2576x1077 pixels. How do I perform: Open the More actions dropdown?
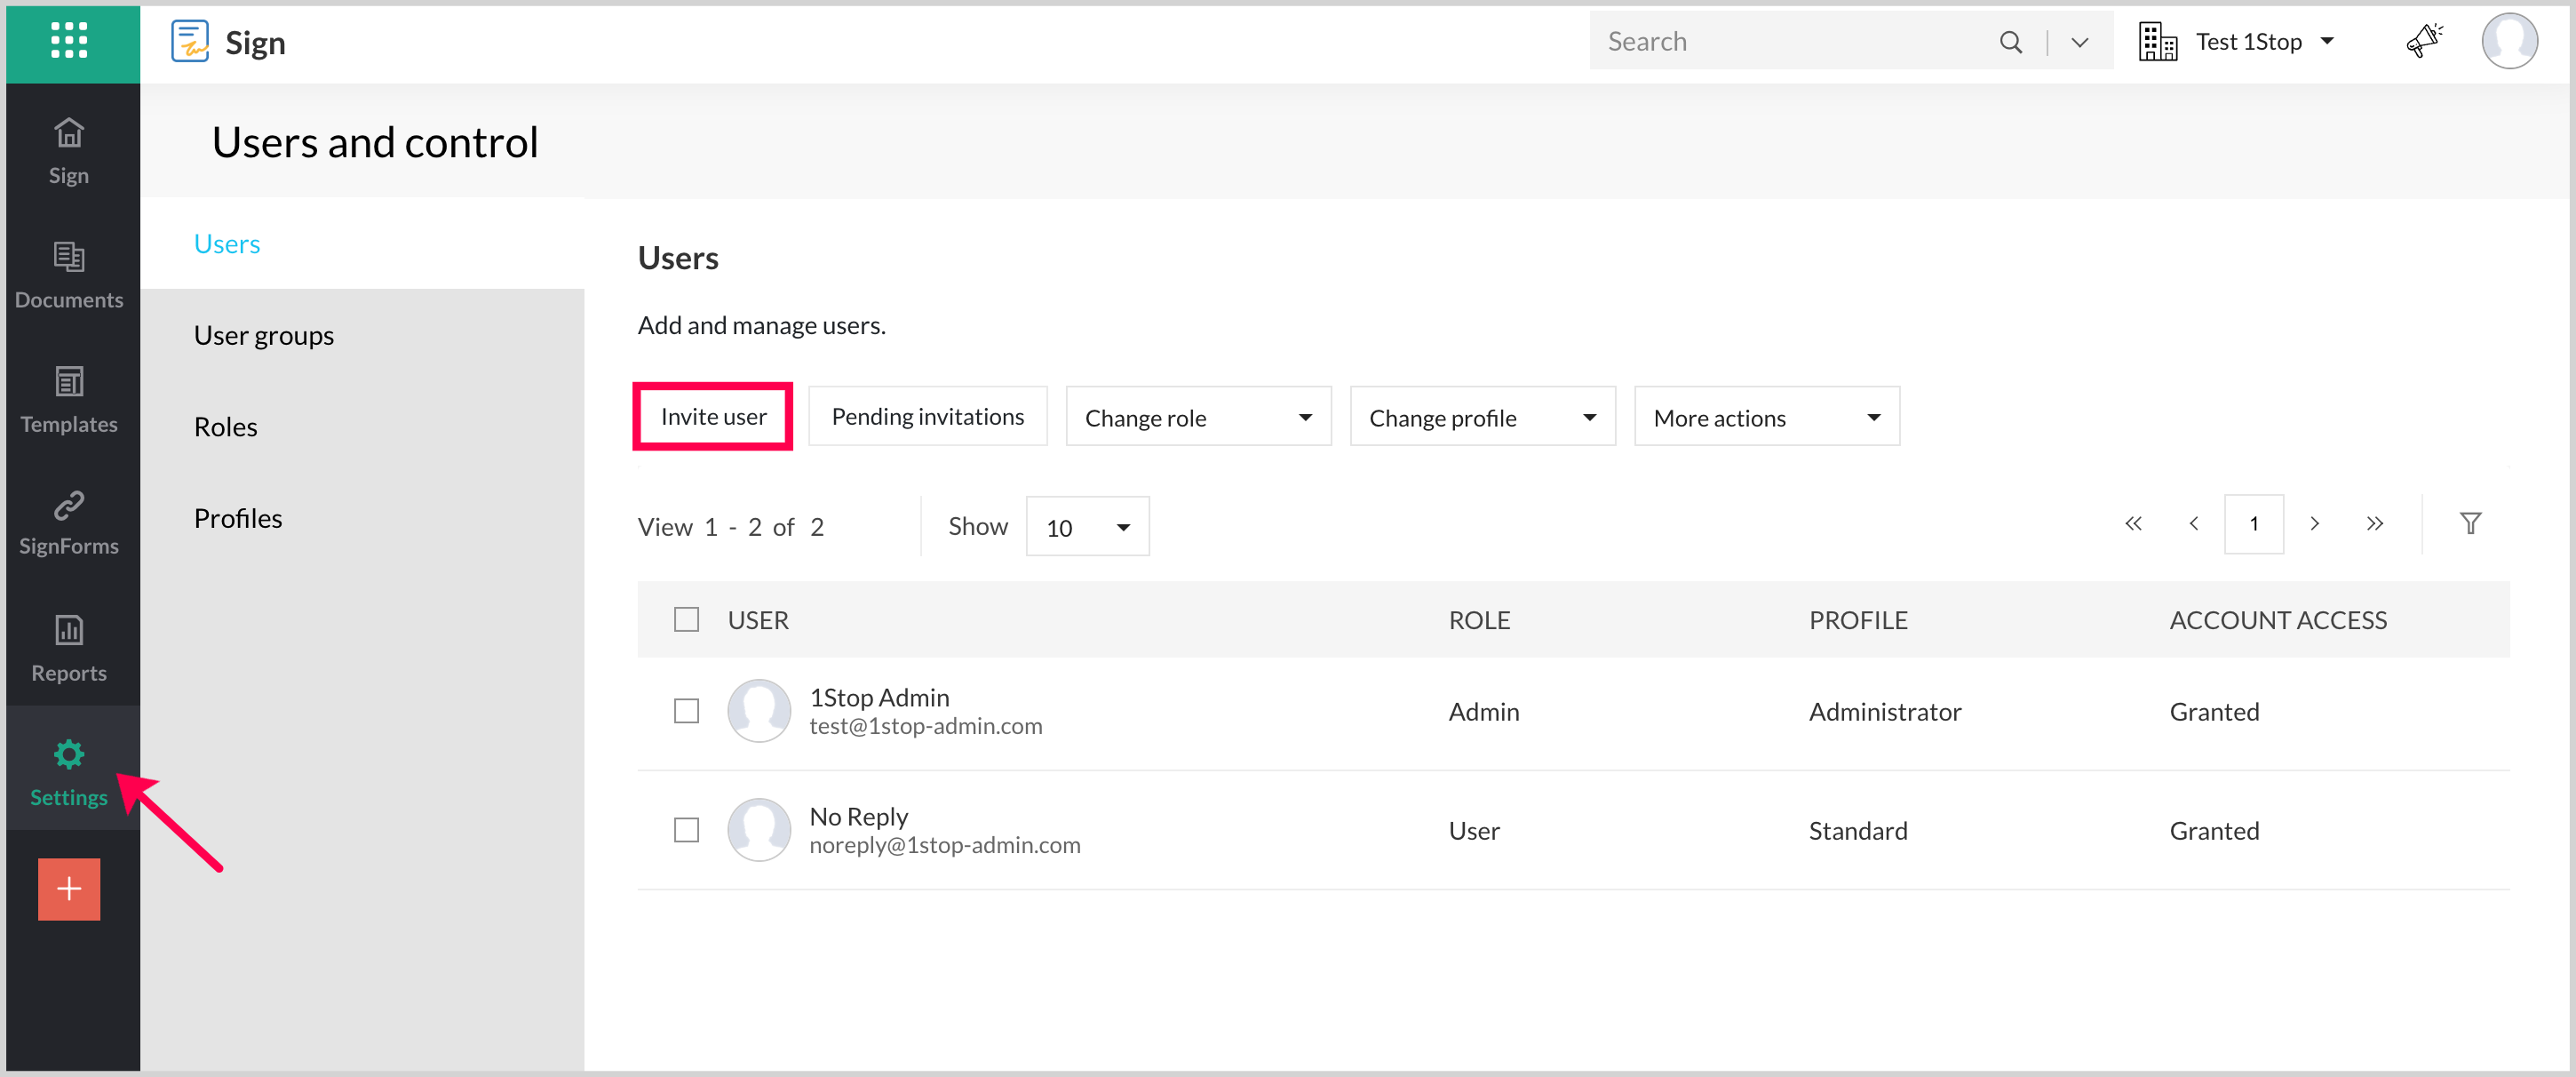click(1765, 417)
